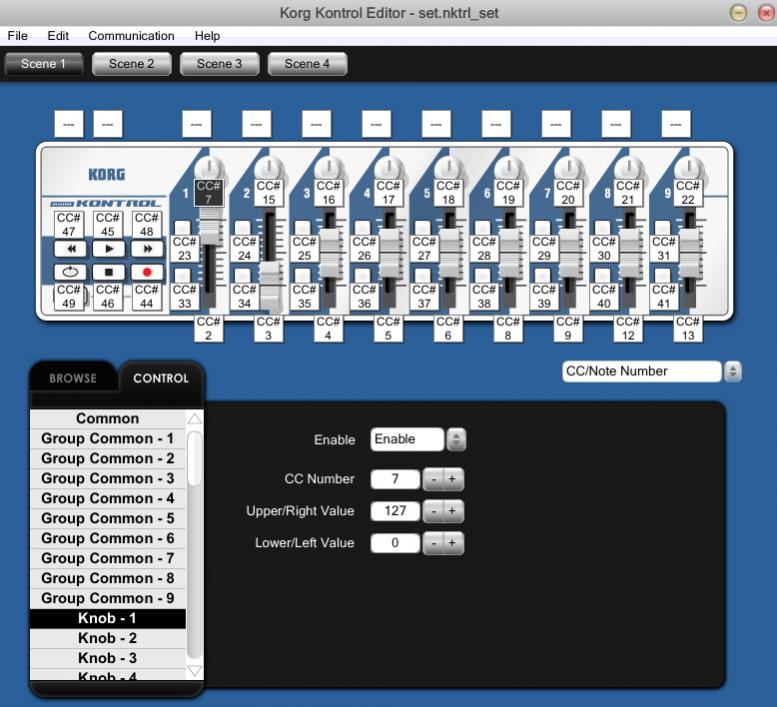Click the channel 9 fader slider
777x707 pixels.
[690, 253]
